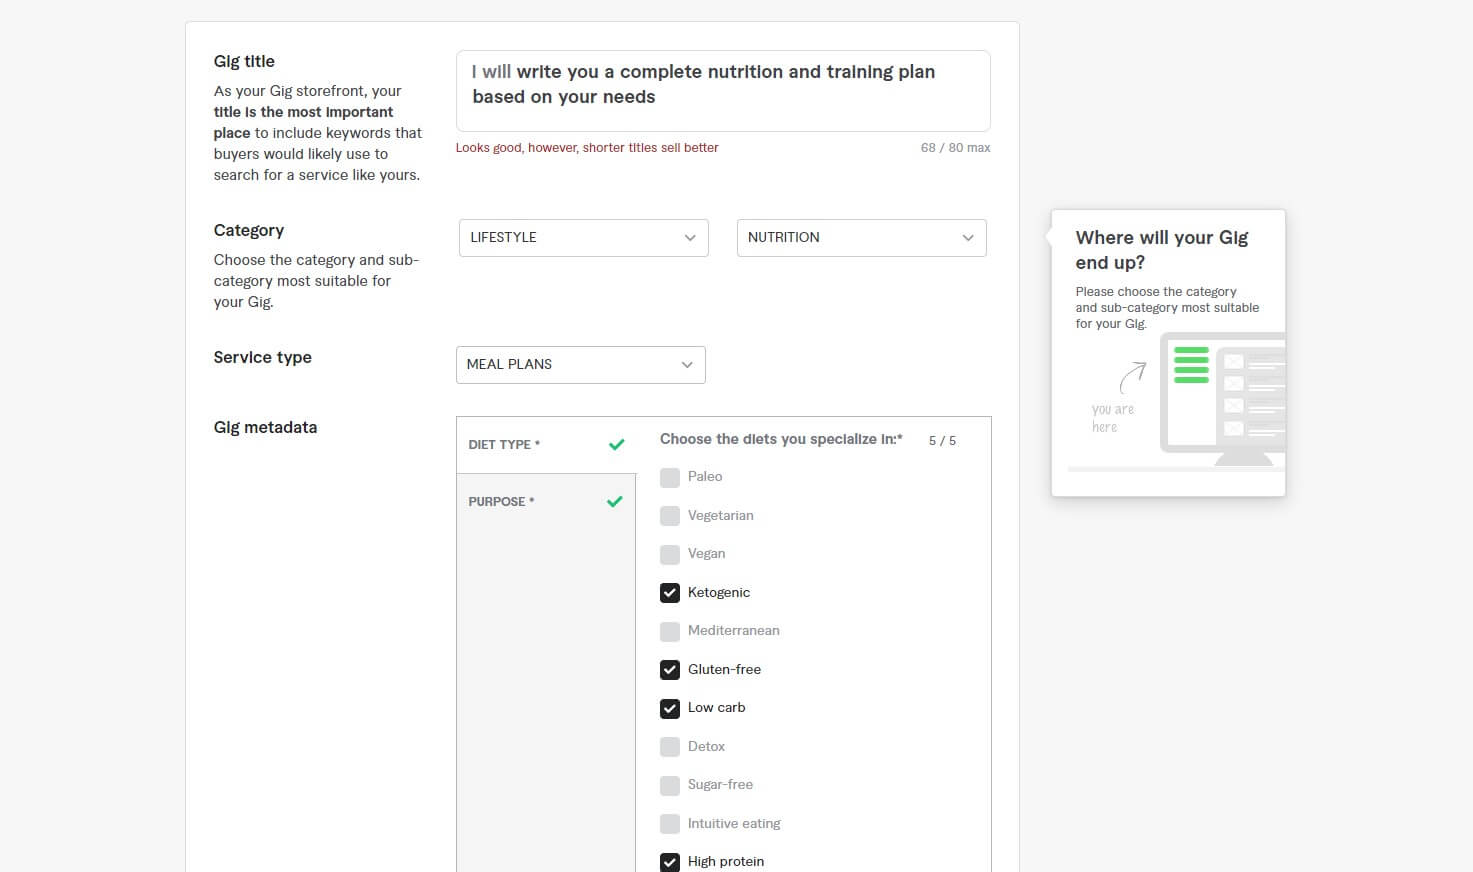Viewport: 1473px width, 872px height.
Task: Click the '5 / 5' selection counter
Action: 942,441
